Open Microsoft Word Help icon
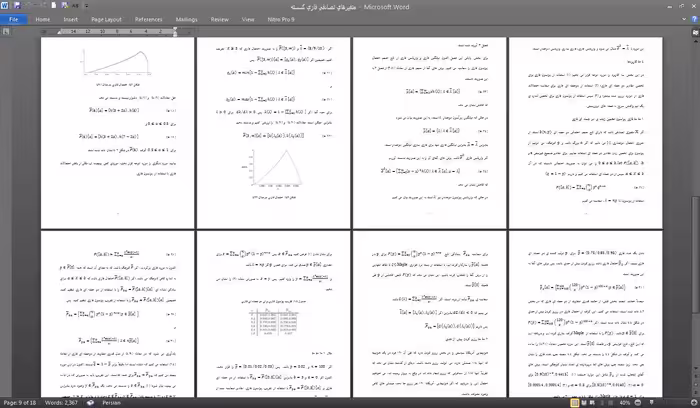Viewport: 700px width, 408px height. click(695, 19)
